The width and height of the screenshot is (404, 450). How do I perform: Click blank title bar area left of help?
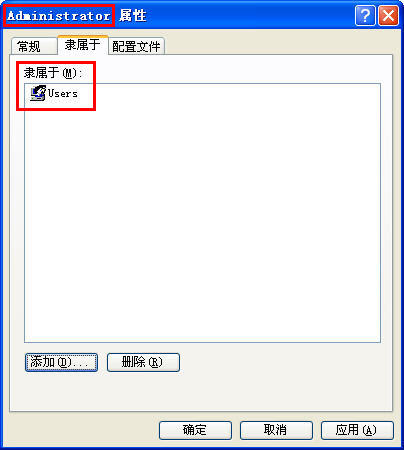click(250, 16)
